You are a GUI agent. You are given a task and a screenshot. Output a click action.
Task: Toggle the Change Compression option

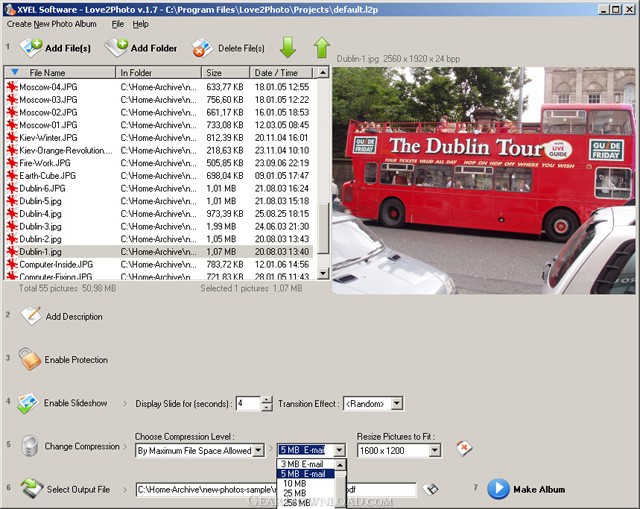click(x=29, y=445)
